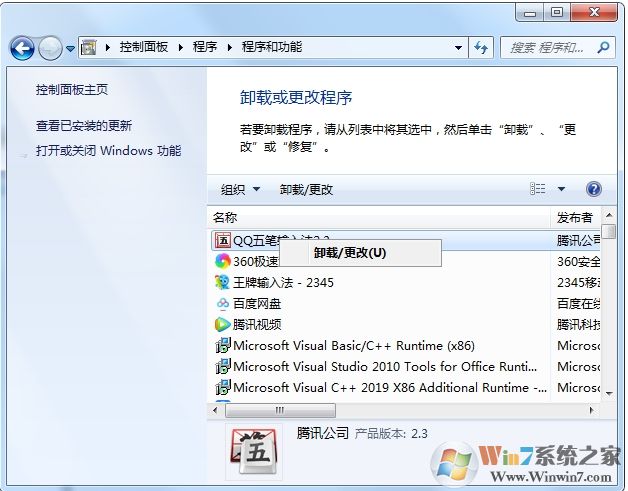Viewport: 628px width, 491px height.
Task: Open the view options dropdown arrow
Action: click(562, 189)
